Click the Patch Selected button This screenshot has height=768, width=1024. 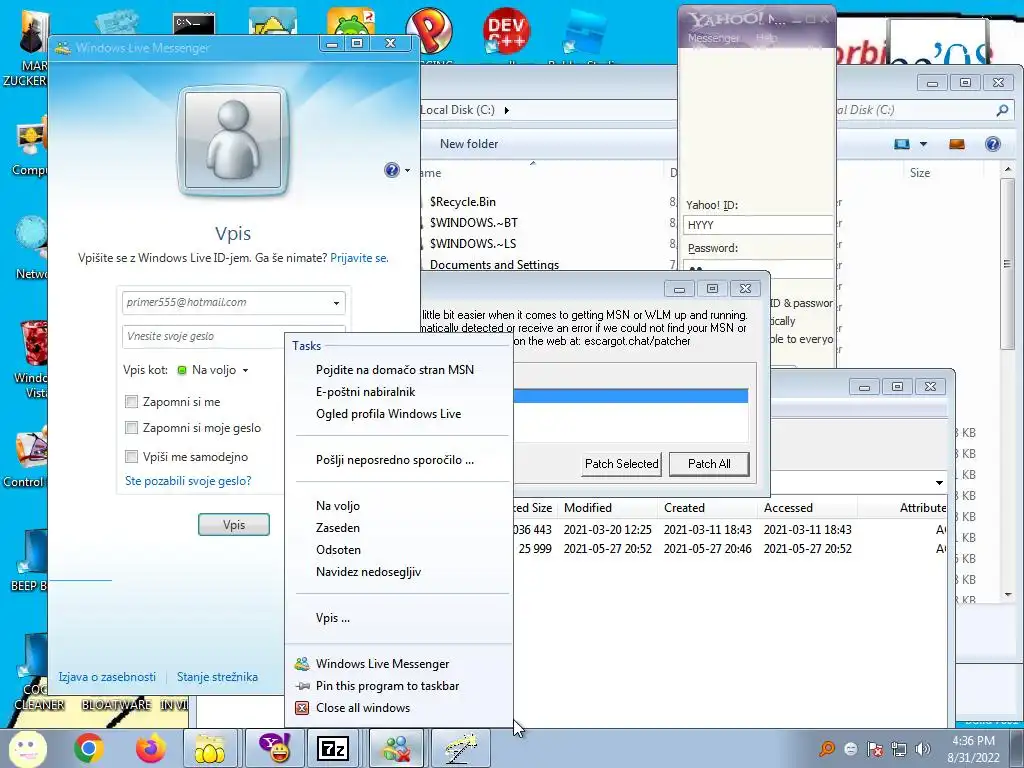[621, 464]
